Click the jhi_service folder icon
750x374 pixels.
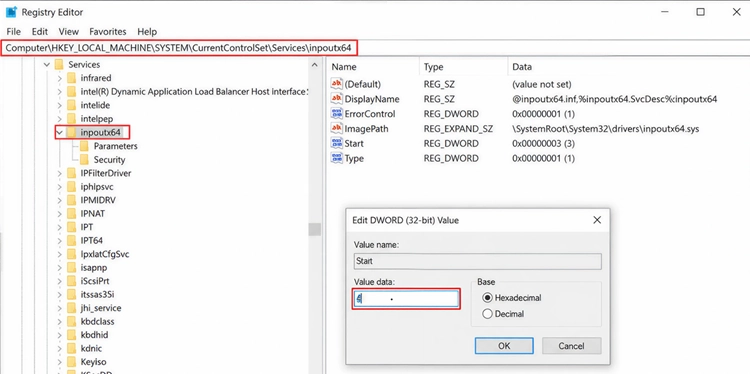click(x=71, y=308)
